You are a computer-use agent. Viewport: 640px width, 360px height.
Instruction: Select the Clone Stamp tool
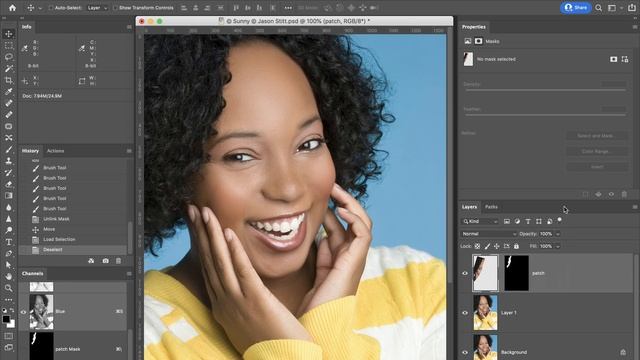coord(9,161)
